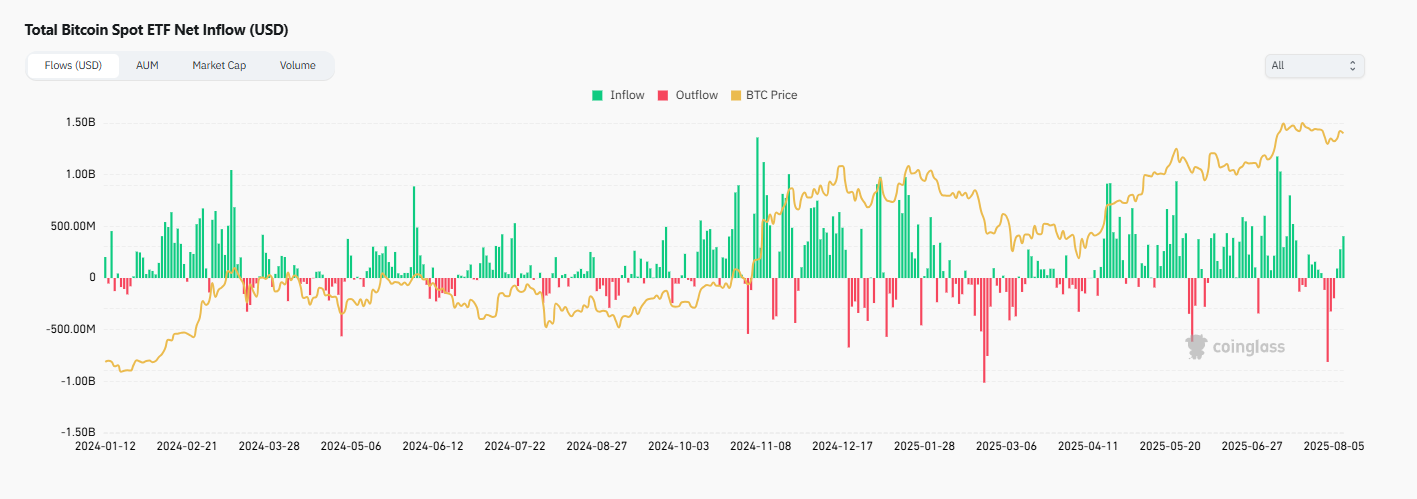Screen dimensions: 1417x499
Task: Select the Flows (USD) tab
Action: pos(74,66)
